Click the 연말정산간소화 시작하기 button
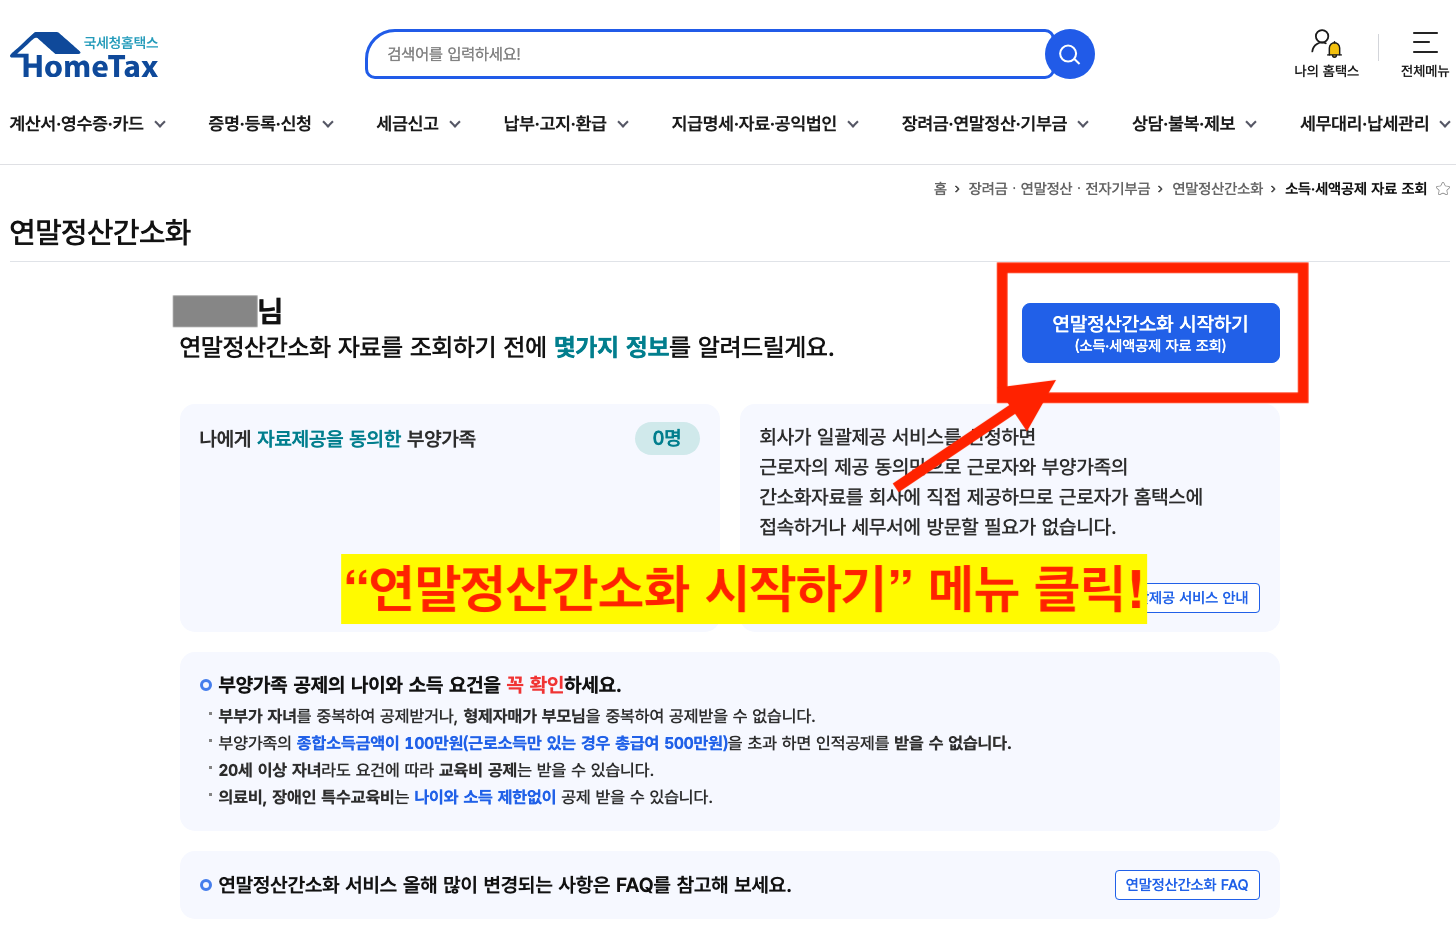The height and width of the screenshot is (928, 1456). tap(1150, 332)
